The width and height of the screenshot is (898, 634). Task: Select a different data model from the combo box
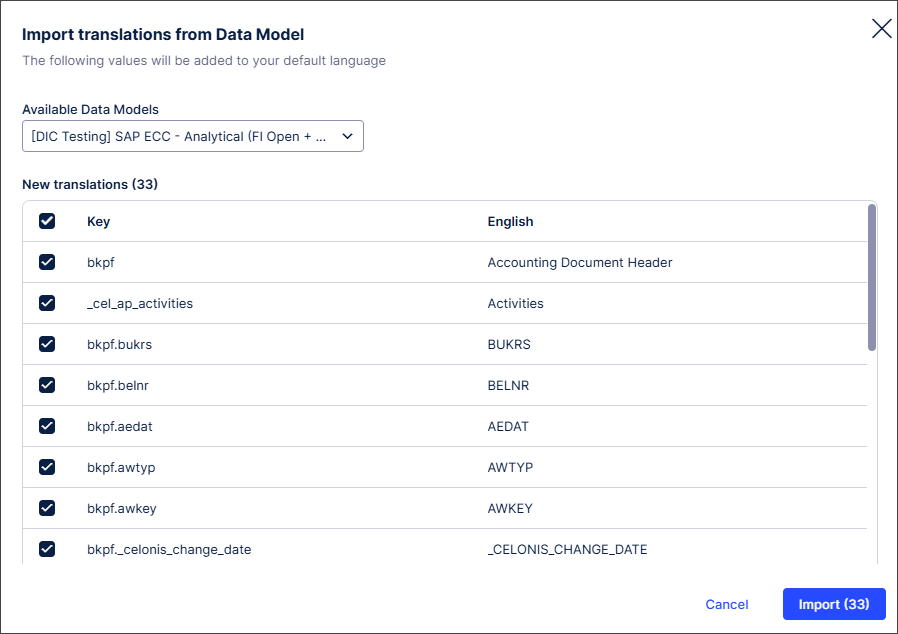tap(192, 135)
